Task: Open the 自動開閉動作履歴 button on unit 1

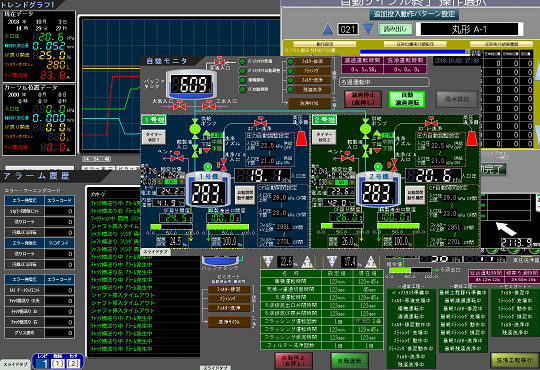Action: point(245,195)
